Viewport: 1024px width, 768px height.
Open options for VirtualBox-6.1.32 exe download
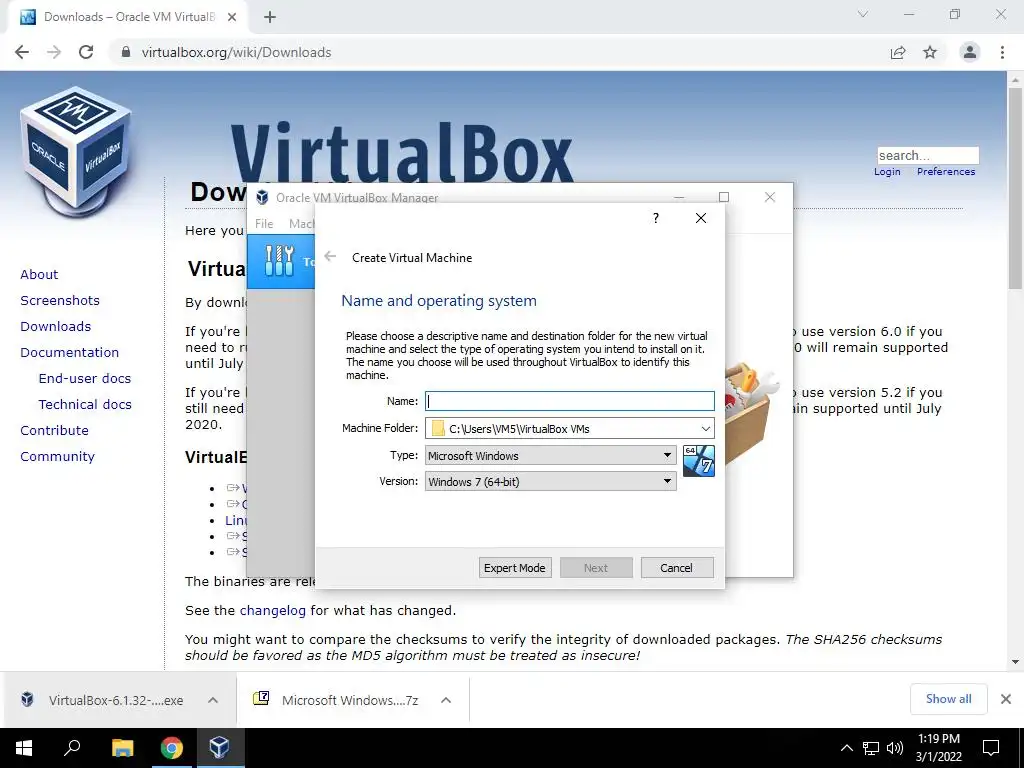point(213,700)
